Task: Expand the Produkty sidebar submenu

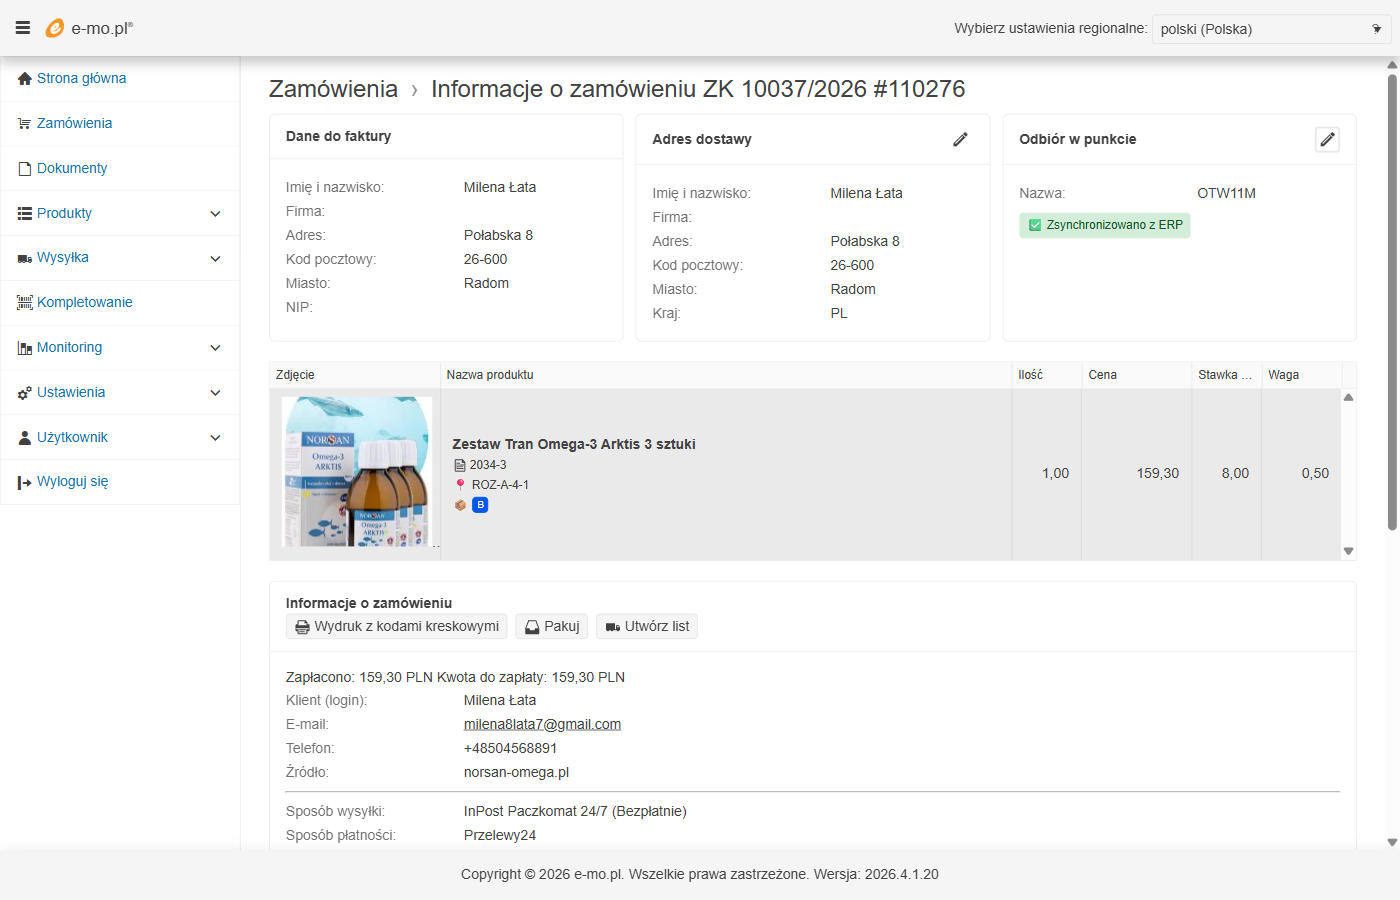Action: (x=215, y=214)
